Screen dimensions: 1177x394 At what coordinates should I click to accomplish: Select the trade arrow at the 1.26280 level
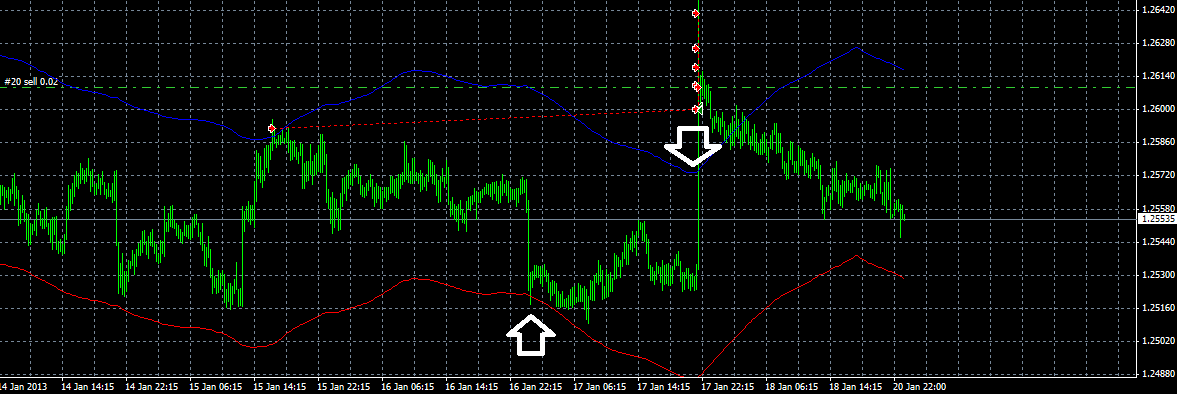pos(697,48)
